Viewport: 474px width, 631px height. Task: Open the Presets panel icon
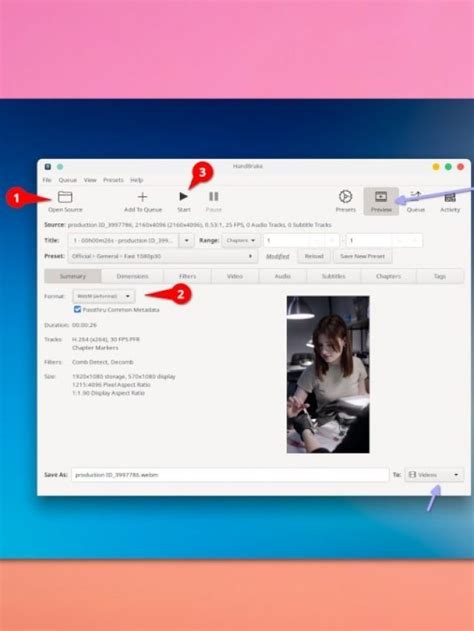345,196
